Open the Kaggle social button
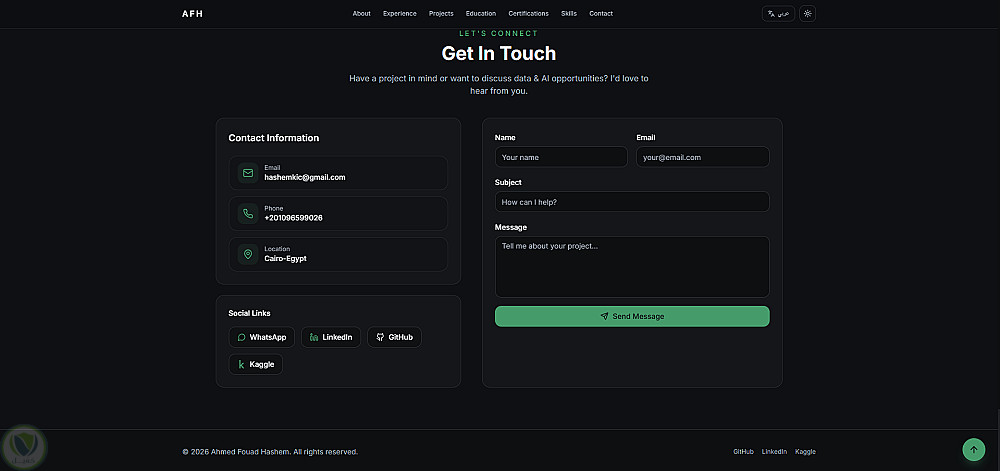 [256, 365]
